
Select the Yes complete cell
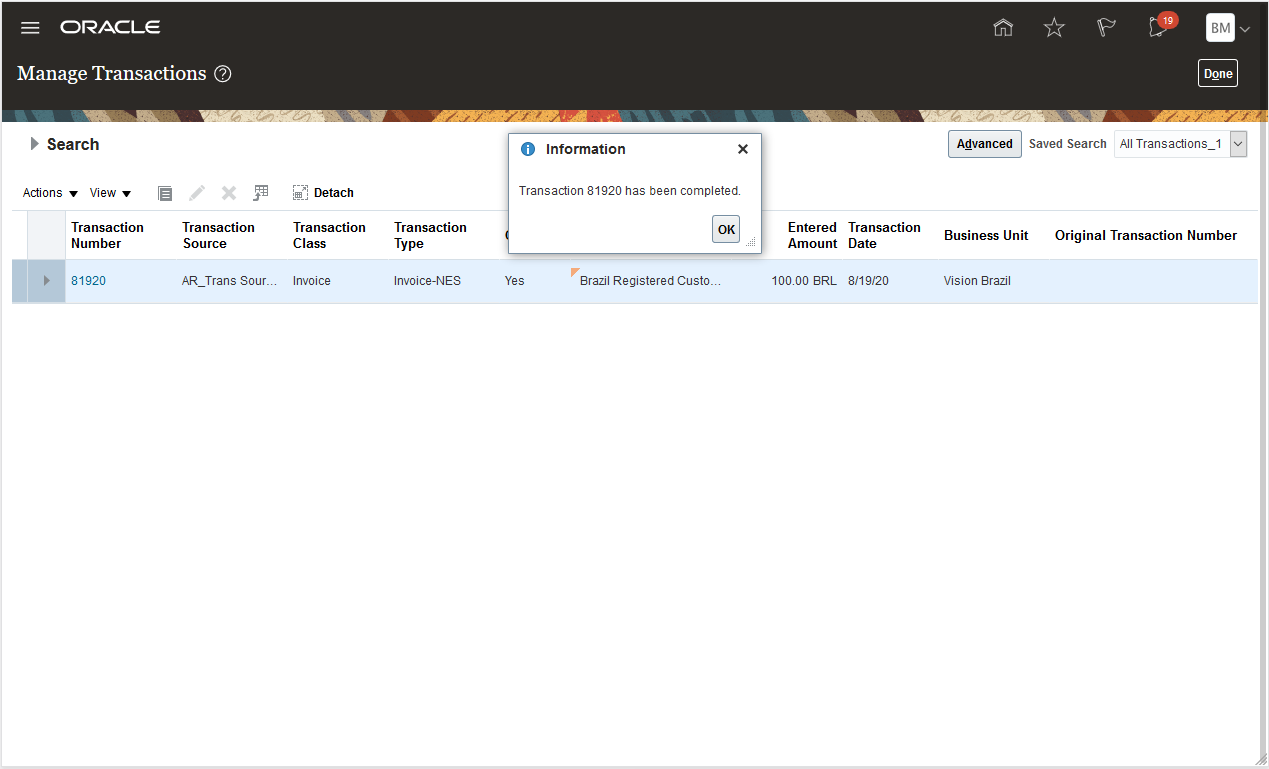click(515, 281)
